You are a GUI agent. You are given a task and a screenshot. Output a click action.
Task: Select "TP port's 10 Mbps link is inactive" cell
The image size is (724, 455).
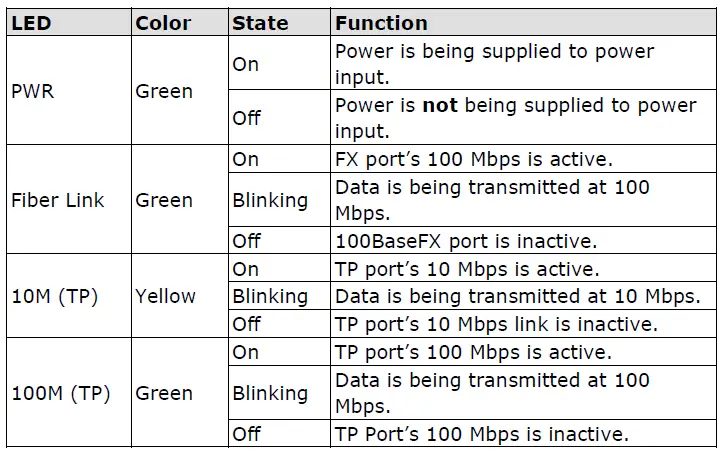pos(497,324)
